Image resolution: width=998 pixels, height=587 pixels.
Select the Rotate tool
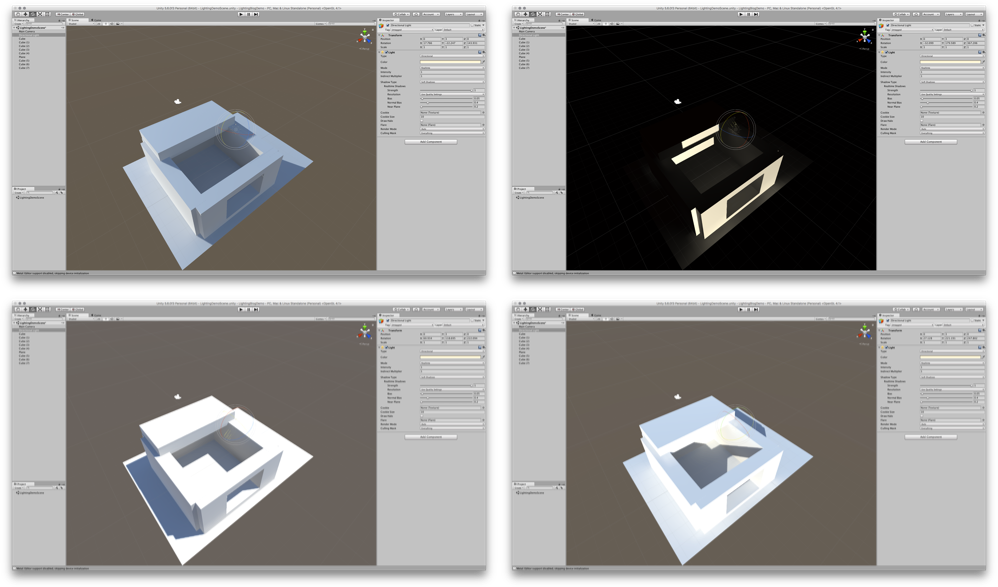[x=32, y=13]
